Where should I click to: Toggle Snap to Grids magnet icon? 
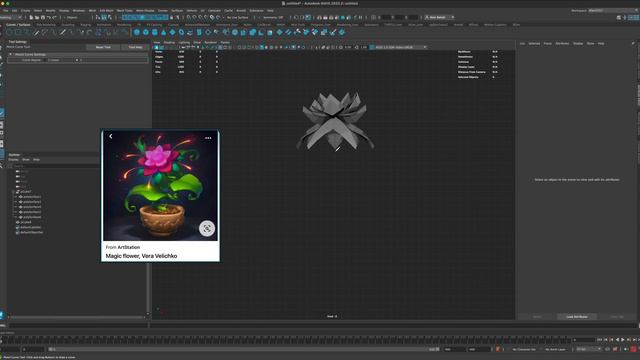(189, 18)
